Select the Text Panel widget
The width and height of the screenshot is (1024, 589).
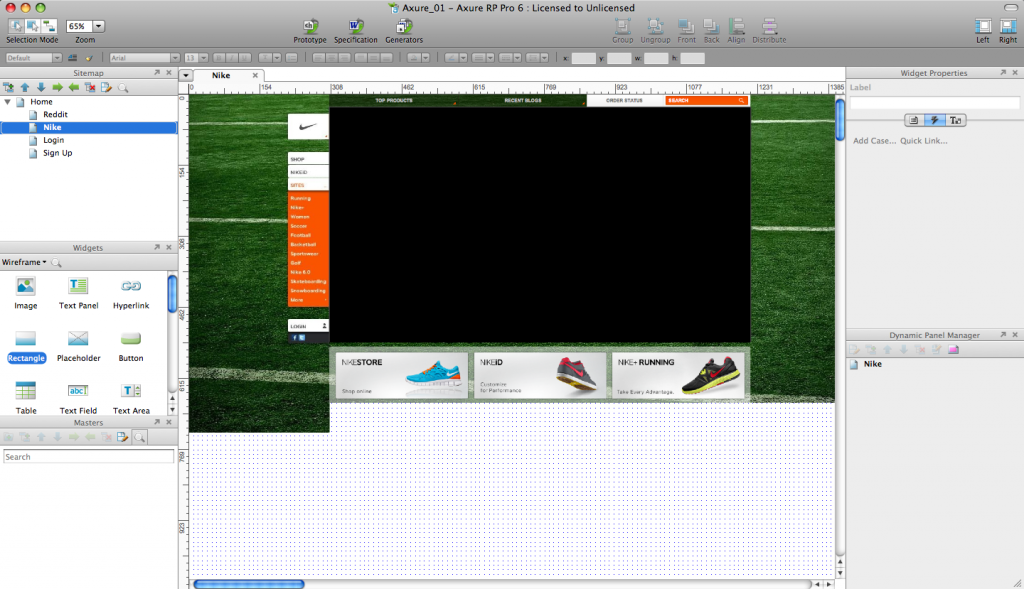[78, 293]
